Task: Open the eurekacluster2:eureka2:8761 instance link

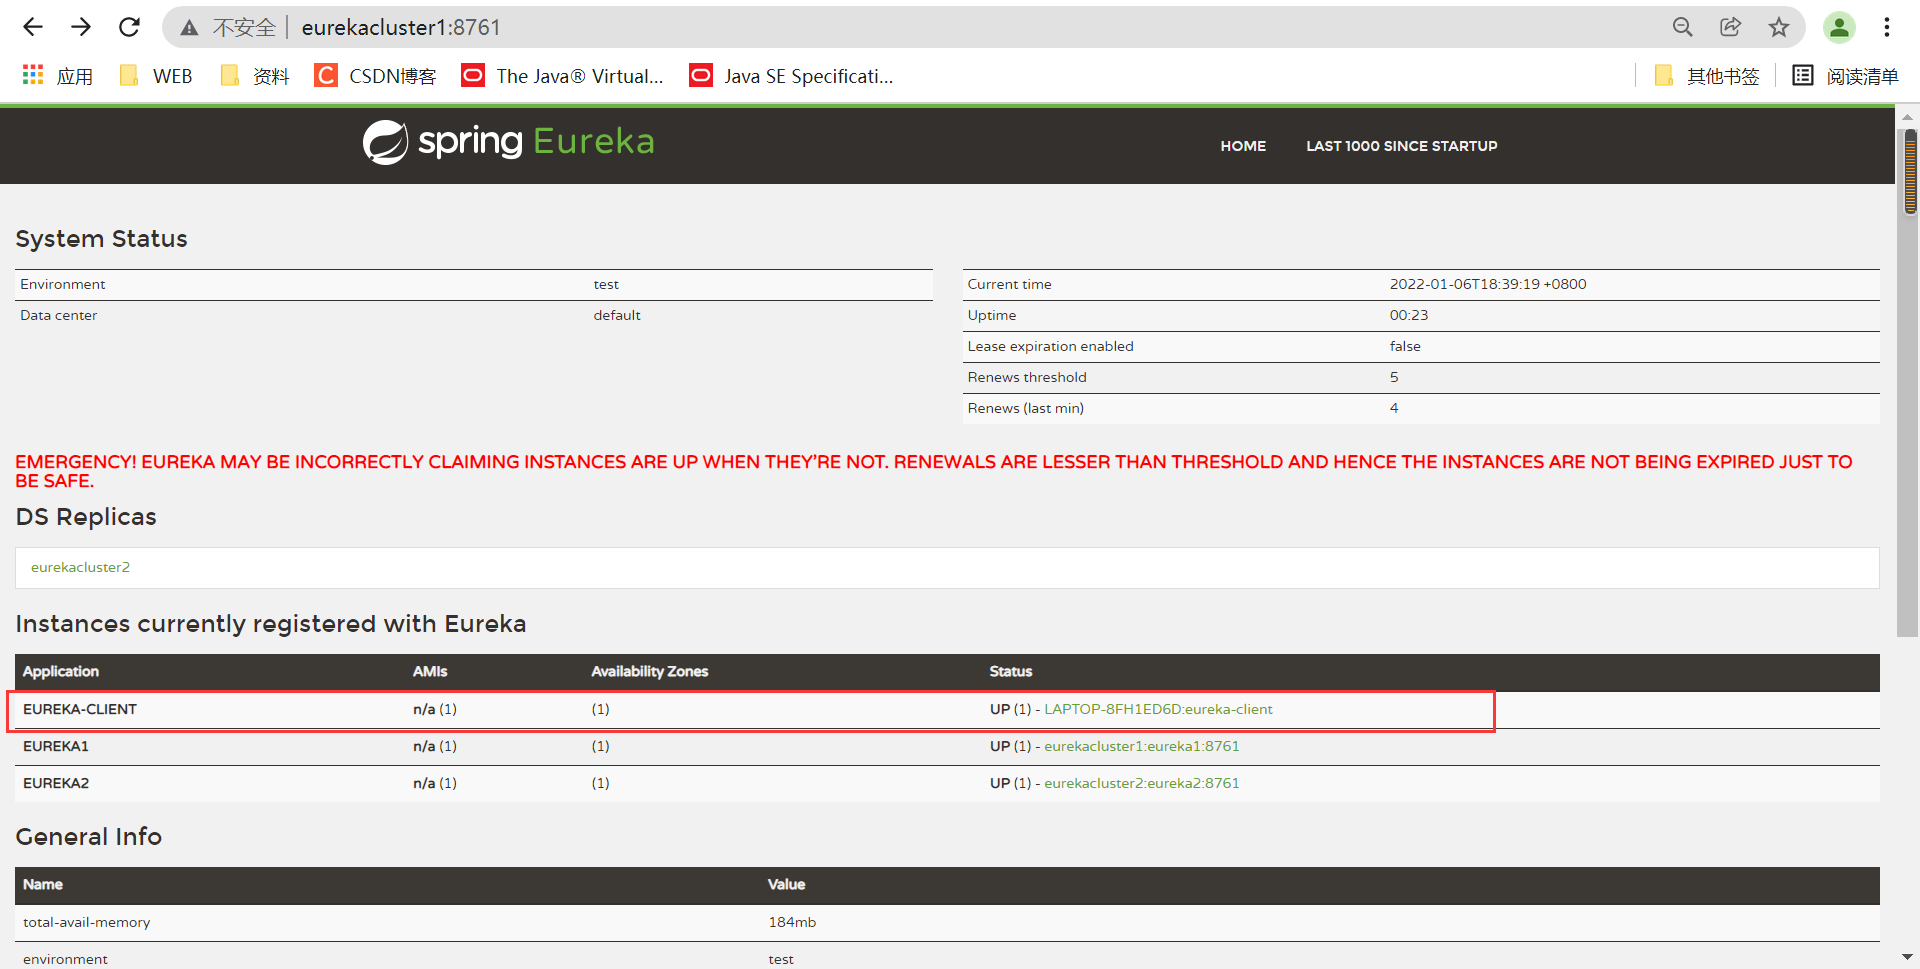Action: point(1141,783)
